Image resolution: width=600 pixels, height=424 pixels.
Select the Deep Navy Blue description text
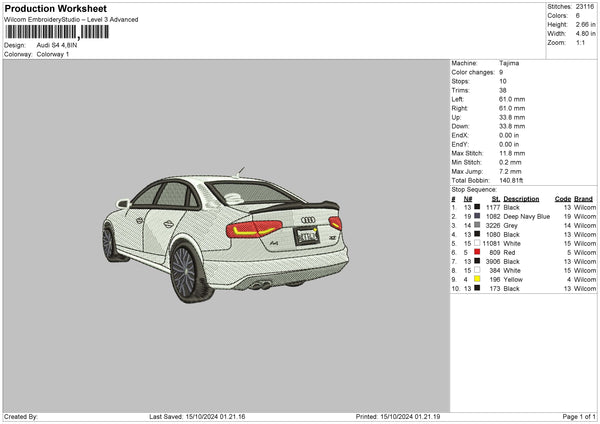pos(527,217)
